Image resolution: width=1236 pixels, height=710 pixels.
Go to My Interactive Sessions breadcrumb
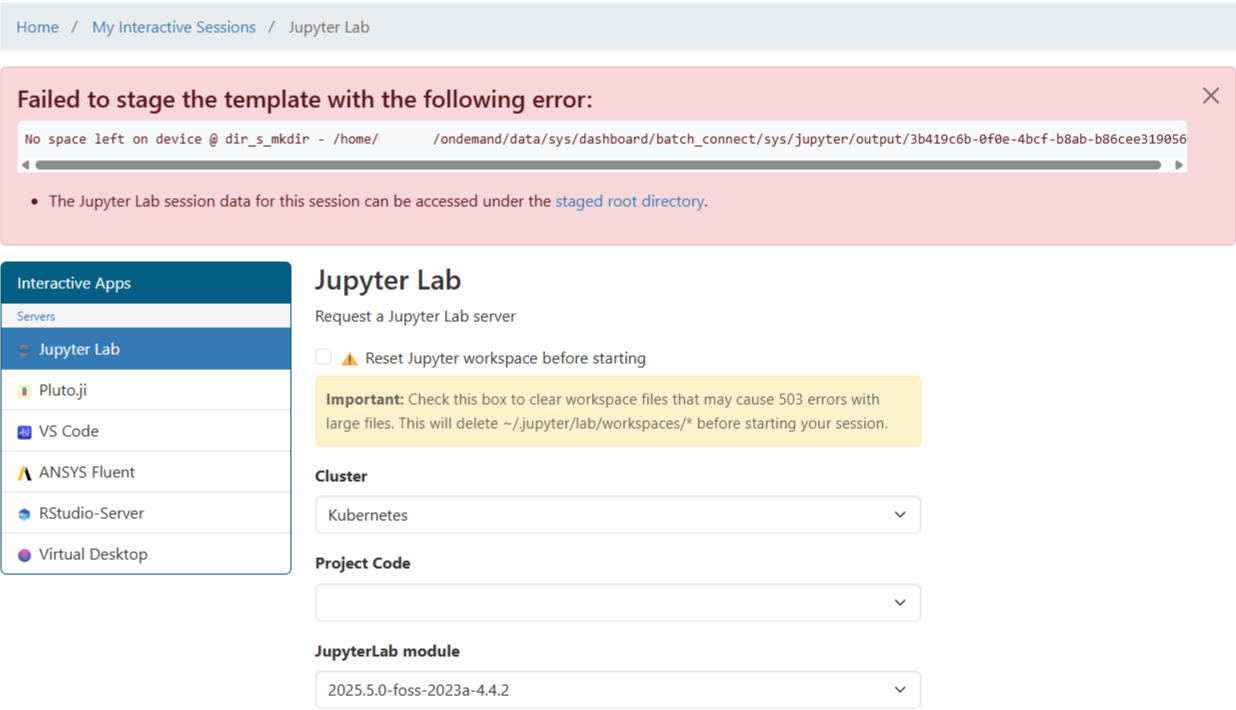(174, 27)
